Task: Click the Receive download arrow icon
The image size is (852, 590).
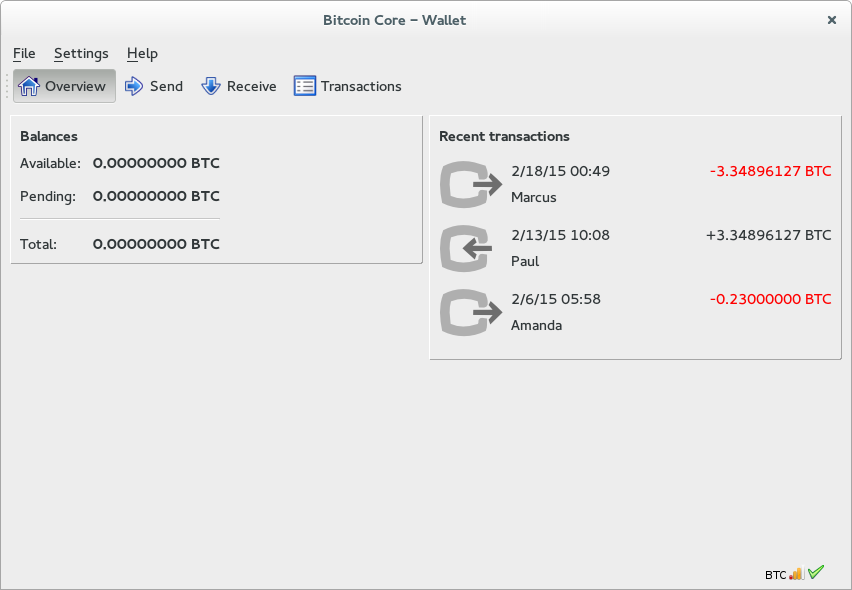Action: 210,85
